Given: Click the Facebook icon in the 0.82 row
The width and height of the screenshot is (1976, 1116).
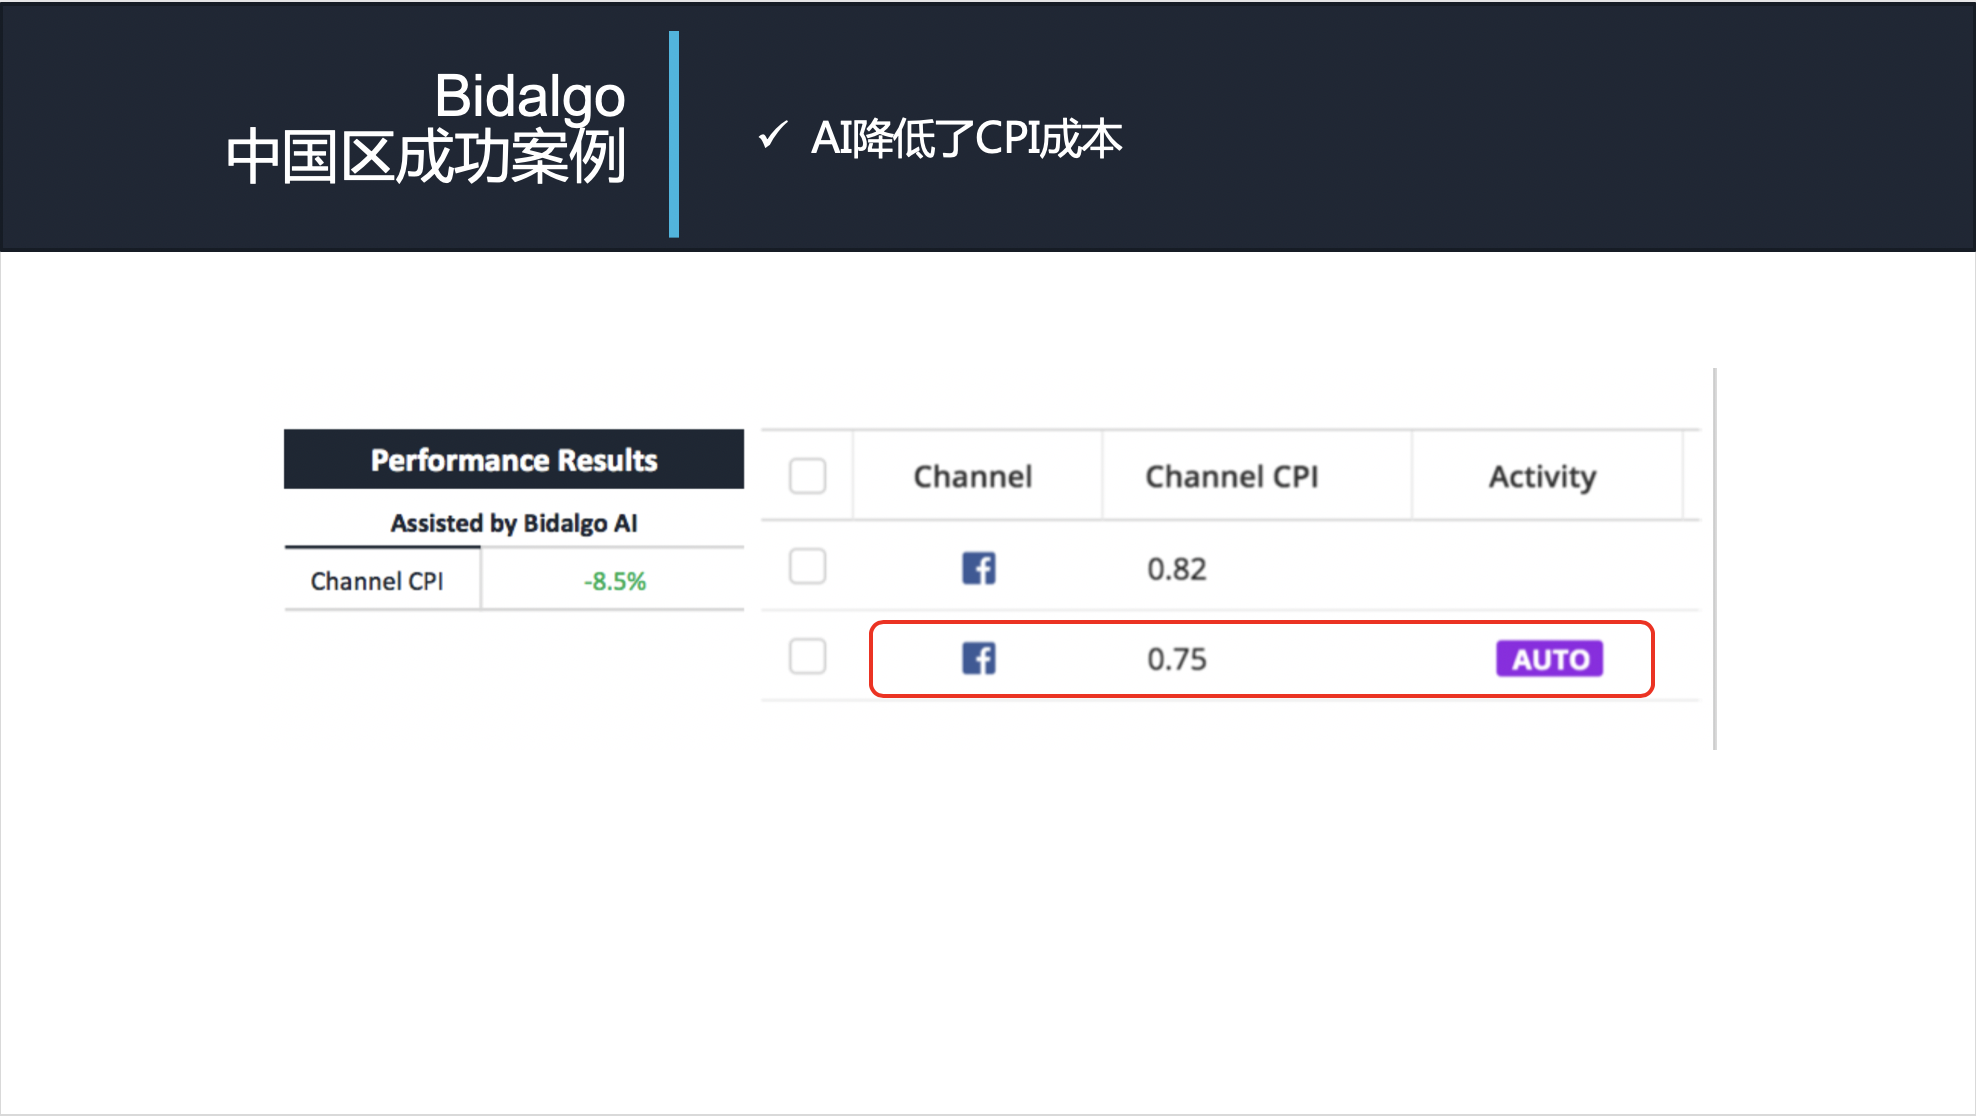Looking at the screenshot, I should pos(978,568).
